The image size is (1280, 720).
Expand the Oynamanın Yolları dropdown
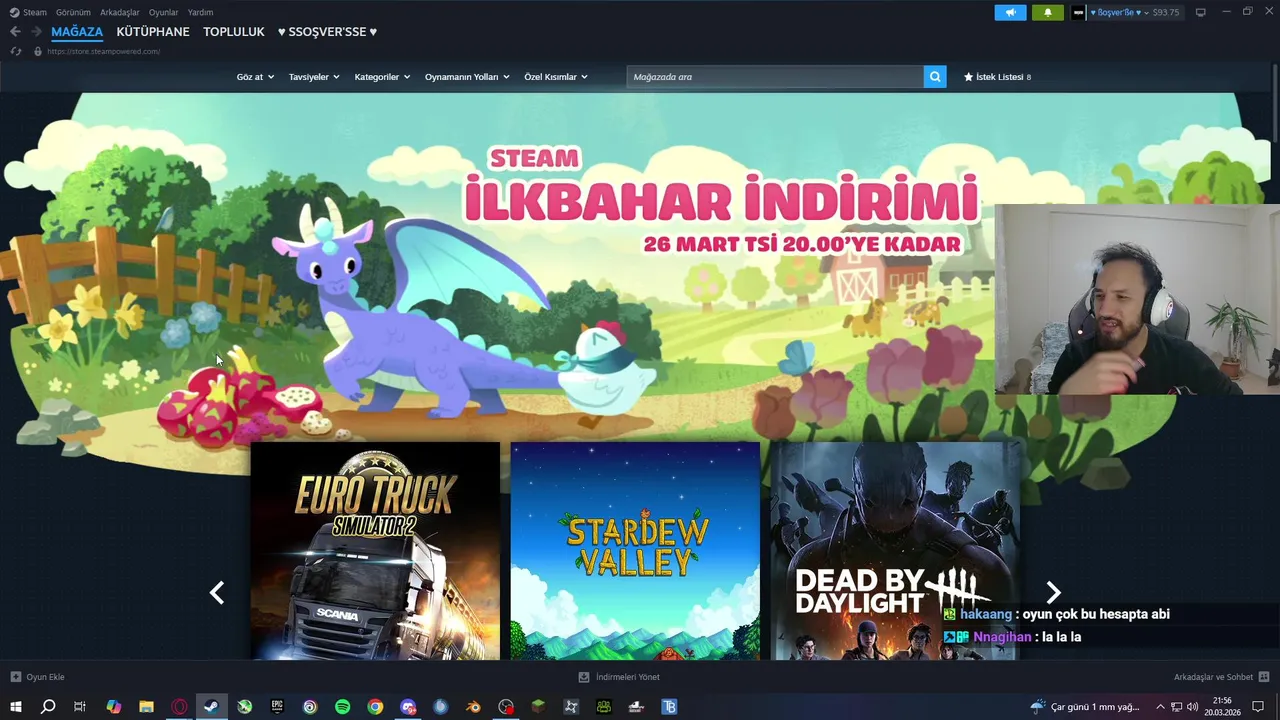467,77
